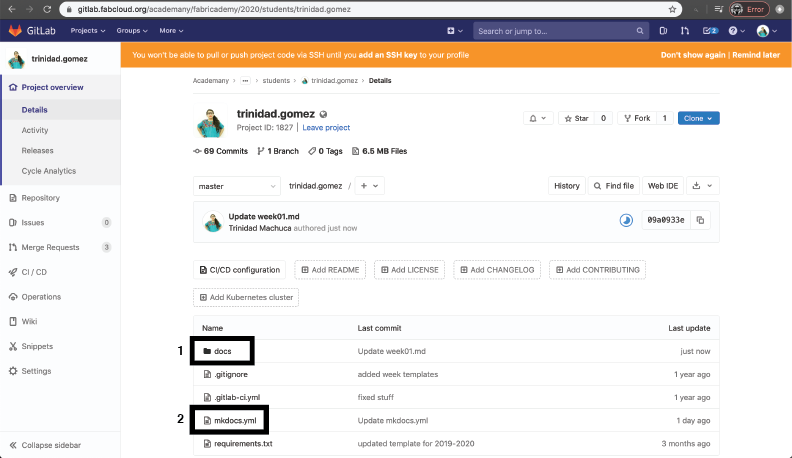
Task: Click the trinidad.gomez sidebar avatar
Action: 16,59
